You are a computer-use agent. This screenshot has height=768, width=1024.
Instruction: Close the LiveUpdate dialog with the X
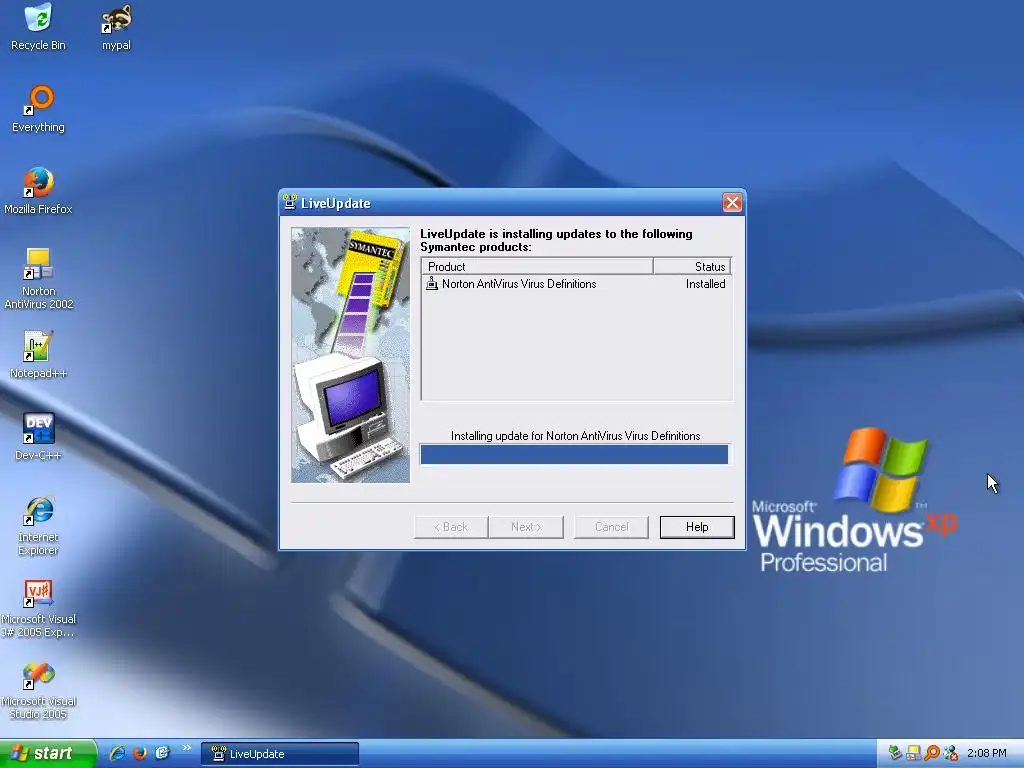(x=732, y=202)
